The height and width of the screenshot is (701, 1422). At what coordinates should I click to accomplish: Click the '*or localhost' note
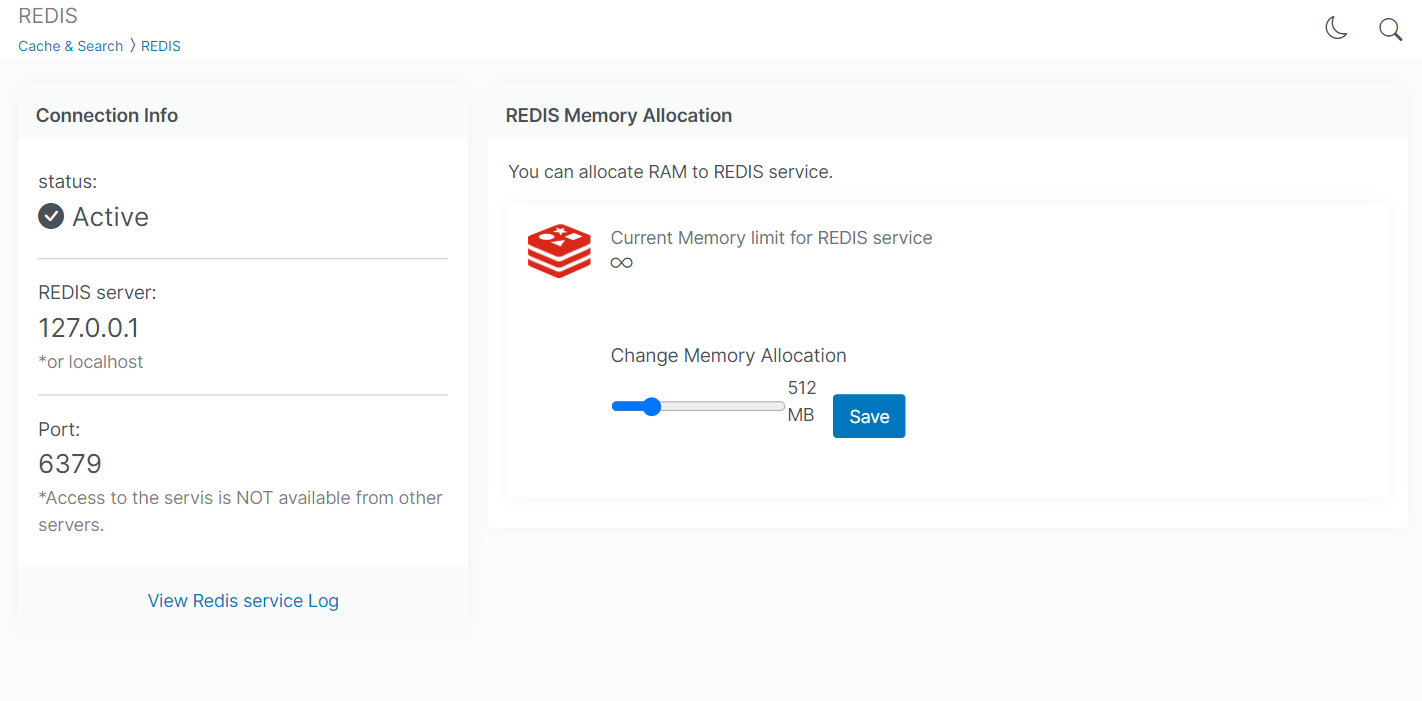91,362
